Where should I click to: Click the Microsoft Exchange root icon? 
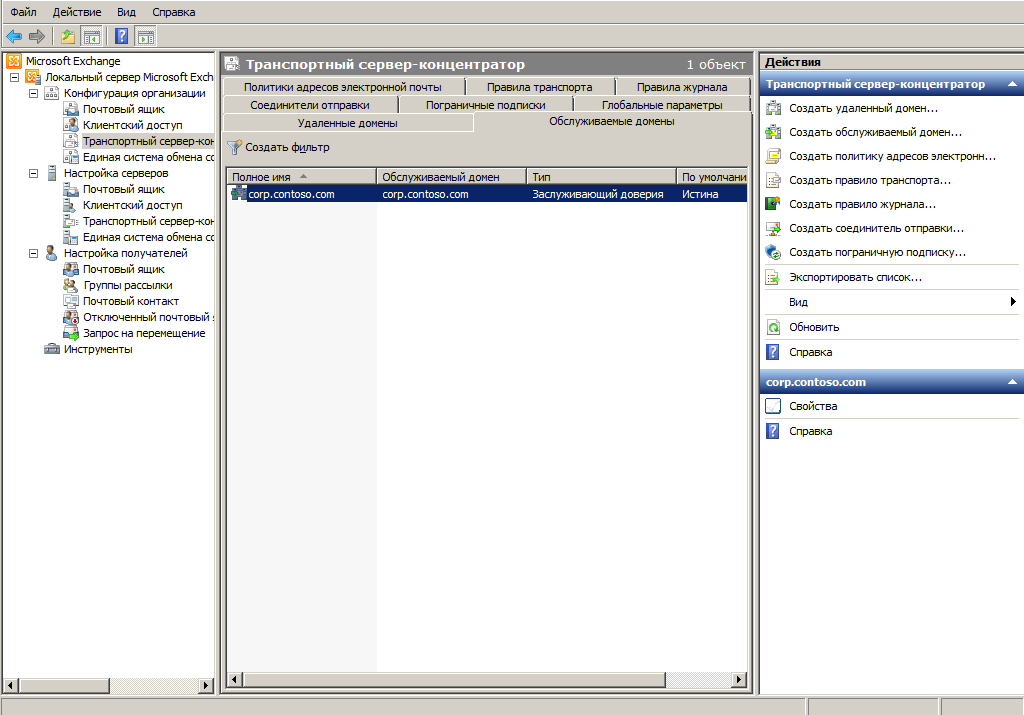[14, 61]
